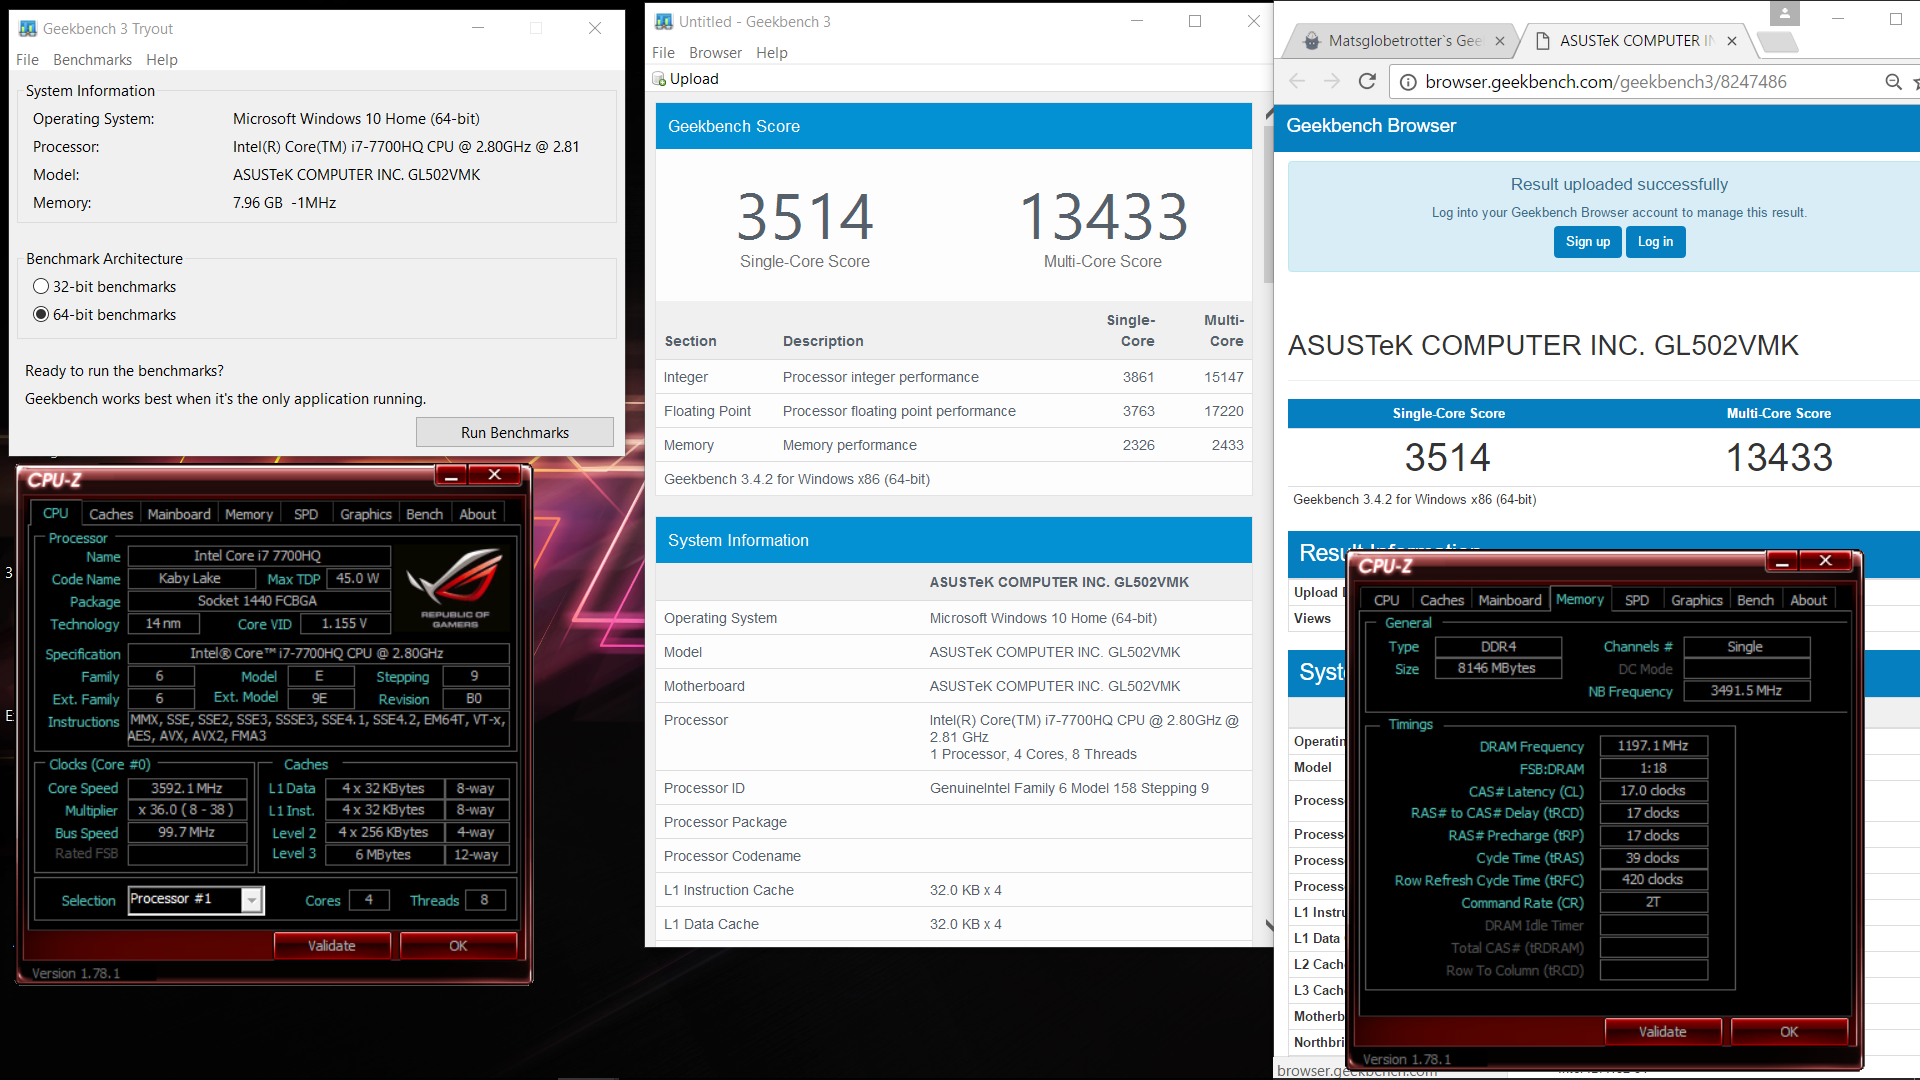1920x1080 pixels.
Task: Close the left CPU-Z window
Action: [494, 475]
